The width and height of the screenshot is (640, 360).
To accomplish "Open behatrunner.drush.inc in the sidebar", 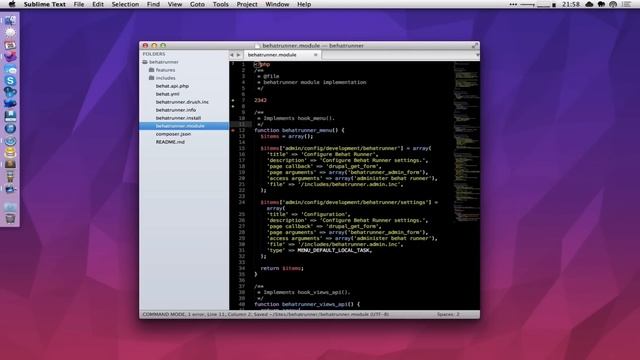I will [182, 102].
